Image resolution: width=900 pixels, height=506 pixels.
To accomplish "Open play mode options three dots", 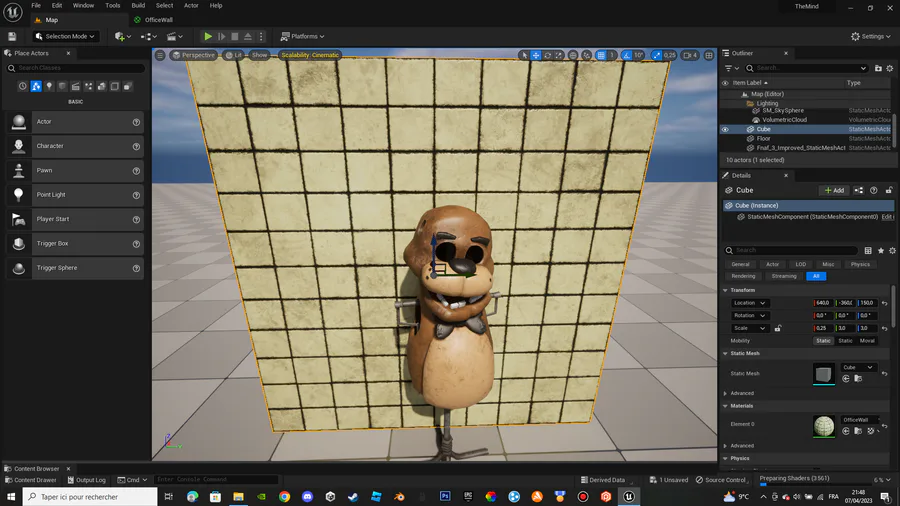I will tap(261, 36).
